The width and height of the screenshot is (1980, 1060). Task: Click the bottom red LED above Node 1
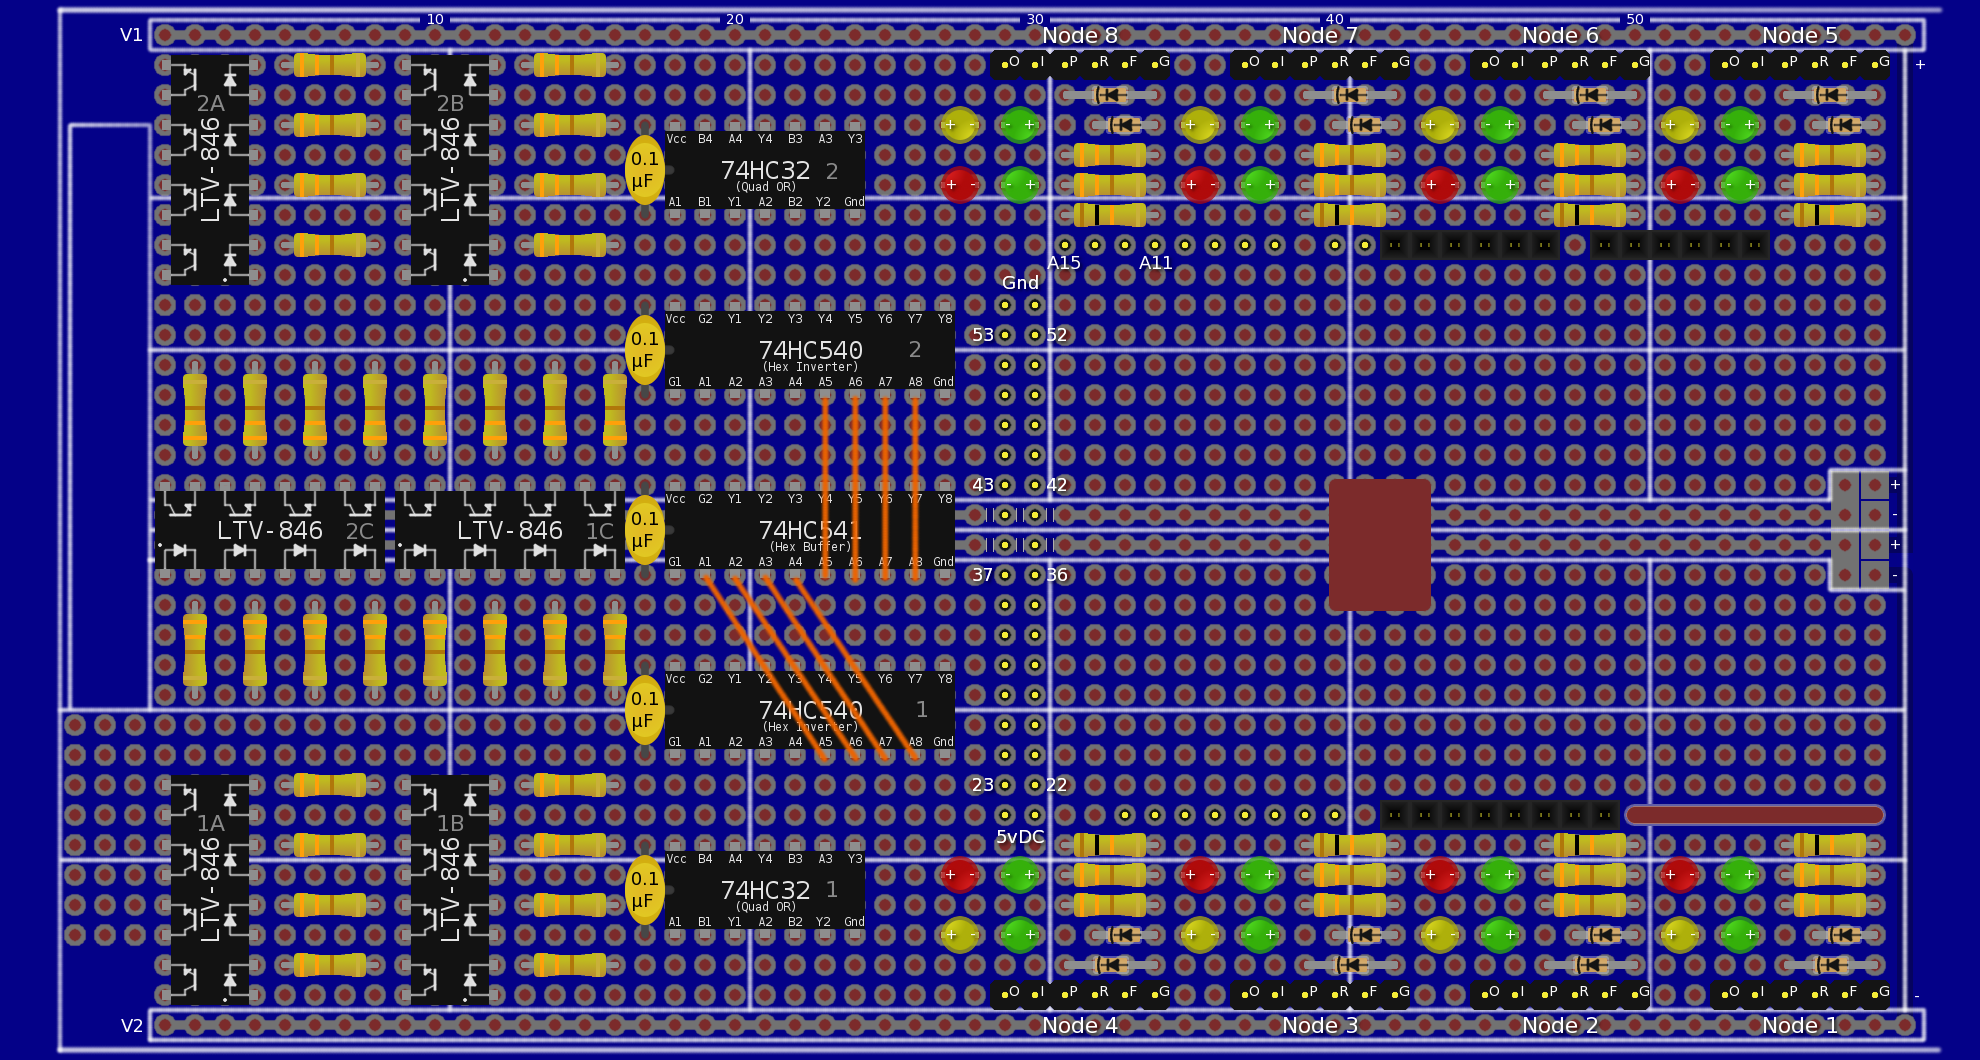pyautogui.click(x=1680, y=875)
